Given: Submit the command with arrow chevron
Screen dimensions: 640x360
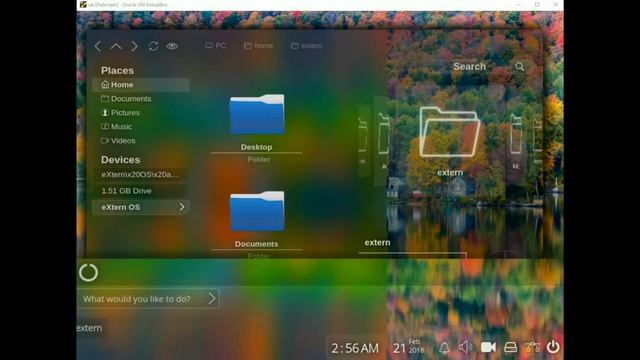Looking at the screenshot, I should 211,299.
